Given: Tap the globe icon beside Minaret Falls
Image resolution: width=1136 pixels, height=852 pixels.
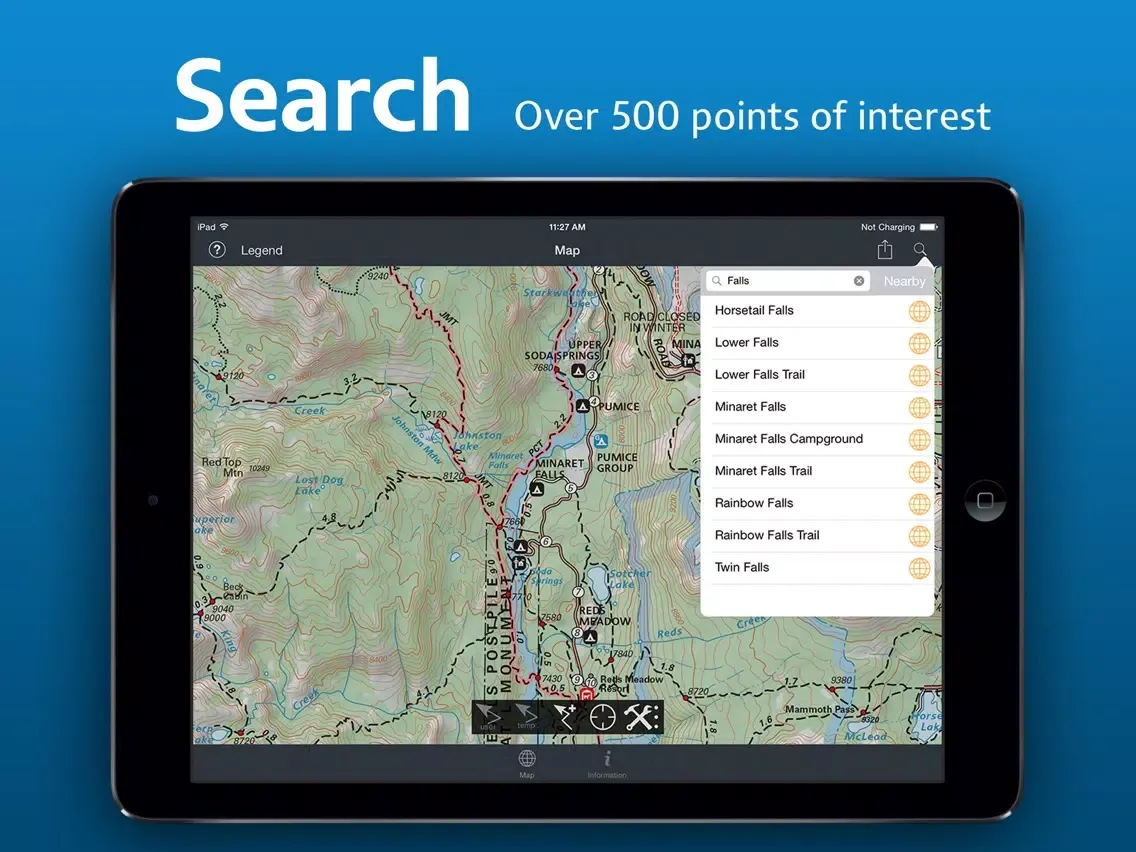Looking at the screenshot, I should click(x=919, y=408).
